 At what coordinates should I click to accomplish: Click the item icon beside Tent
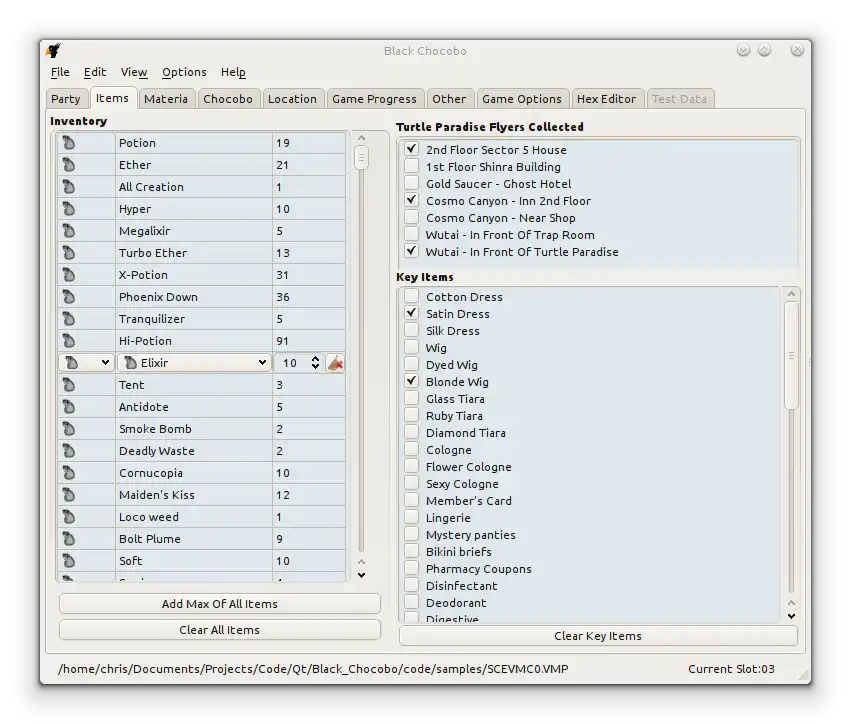68,385
